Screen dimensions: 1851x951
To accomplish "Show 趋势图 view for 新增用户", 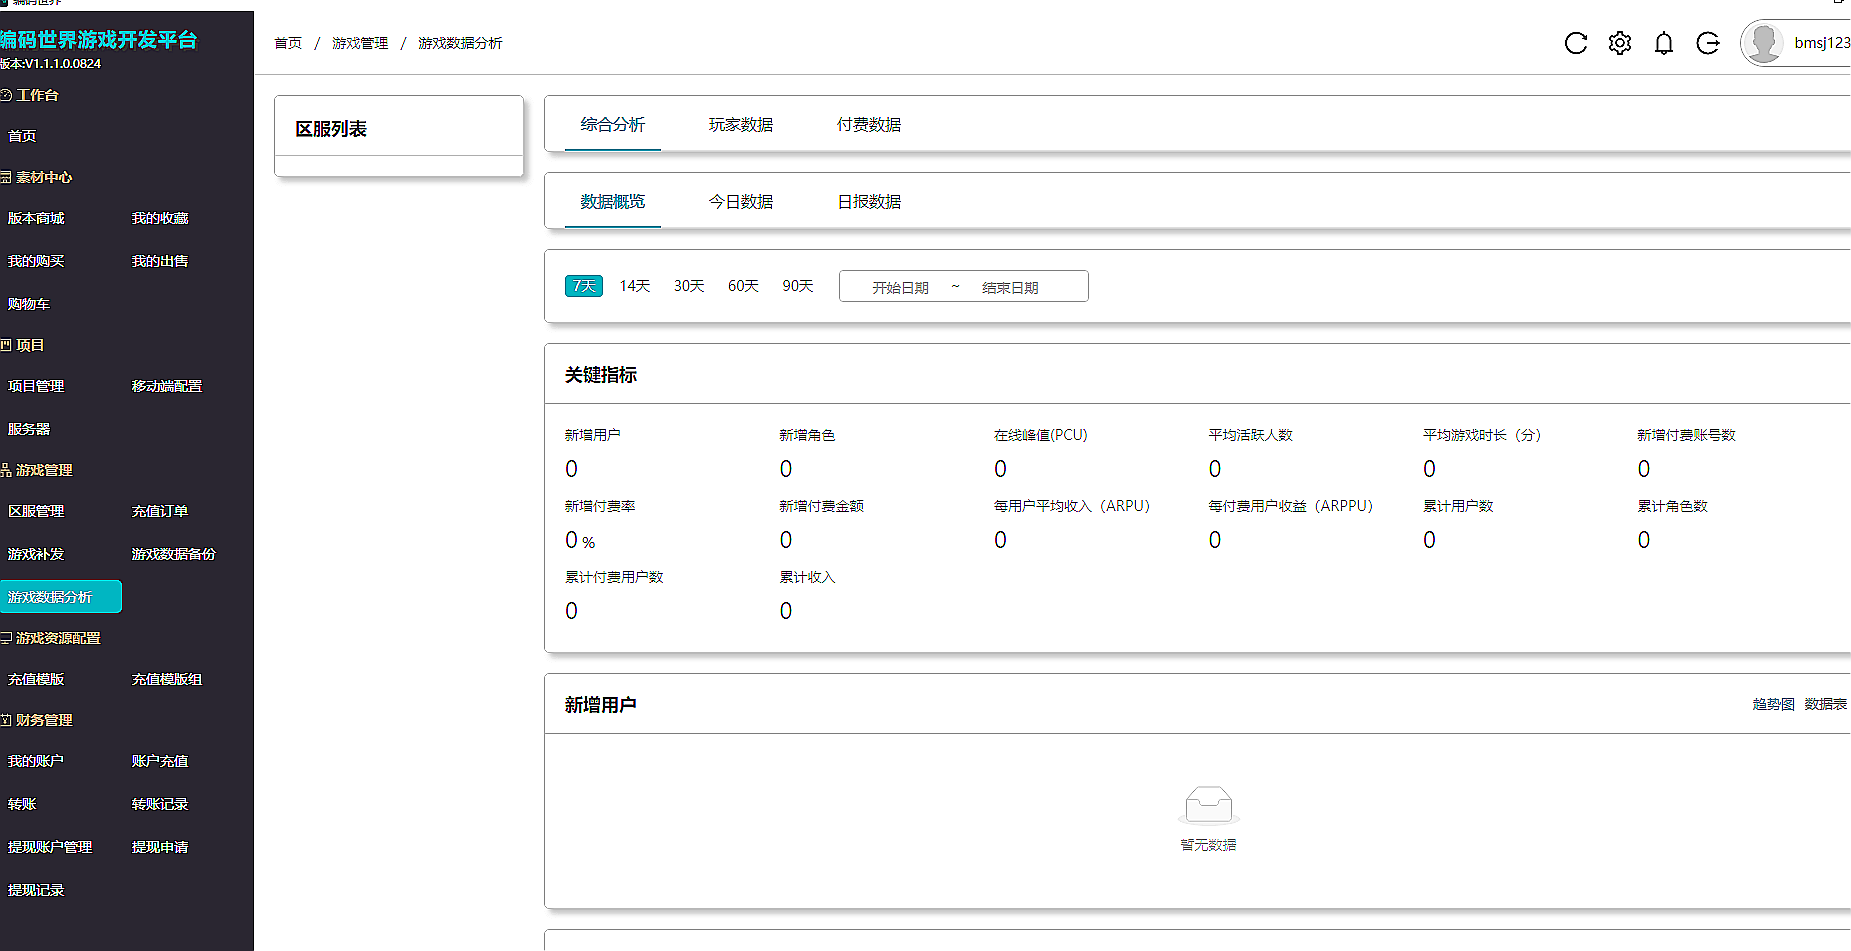I will click(x=1773, y=704).
